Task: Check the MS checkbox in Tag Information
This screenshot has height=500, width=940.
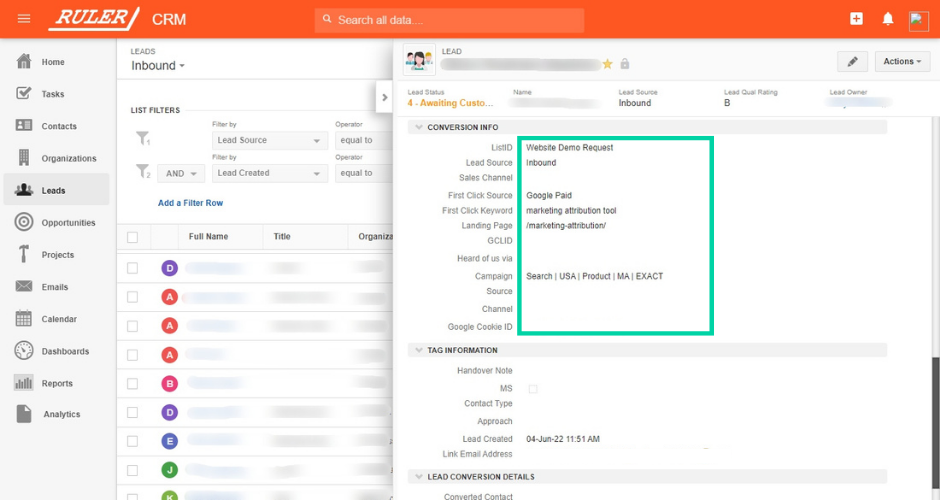Action: 533,388
